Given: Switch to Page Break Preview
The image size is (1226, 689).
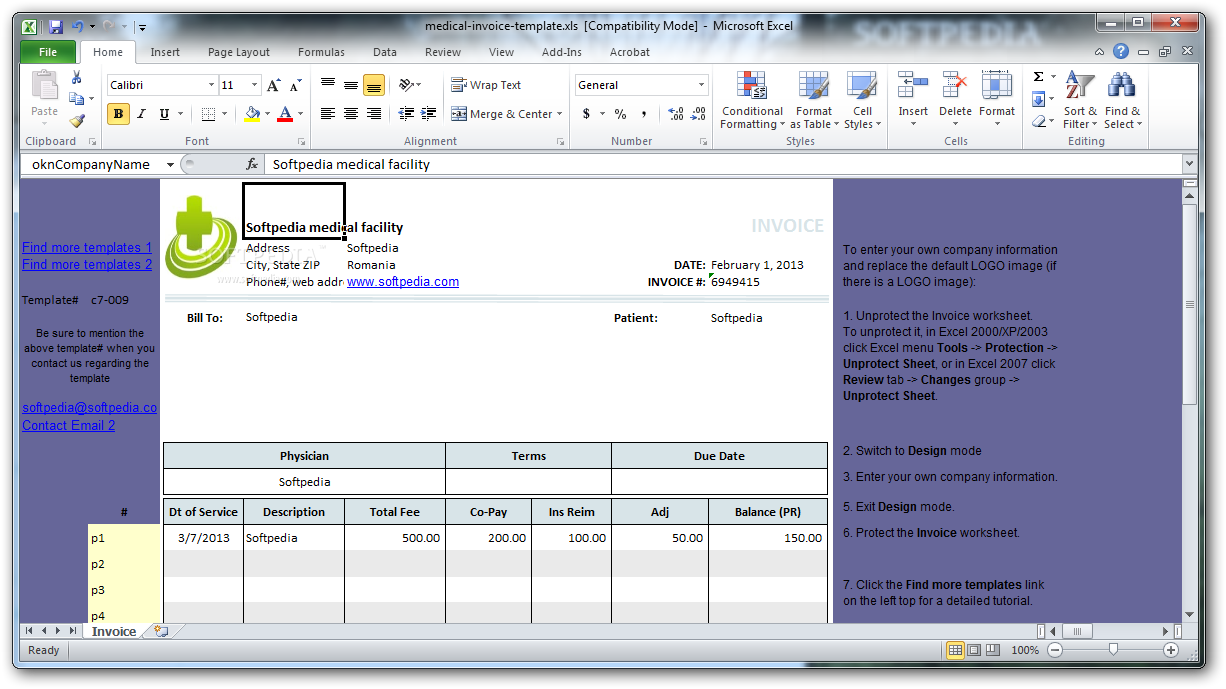Looking at the screenshot, I should (993, 650).
